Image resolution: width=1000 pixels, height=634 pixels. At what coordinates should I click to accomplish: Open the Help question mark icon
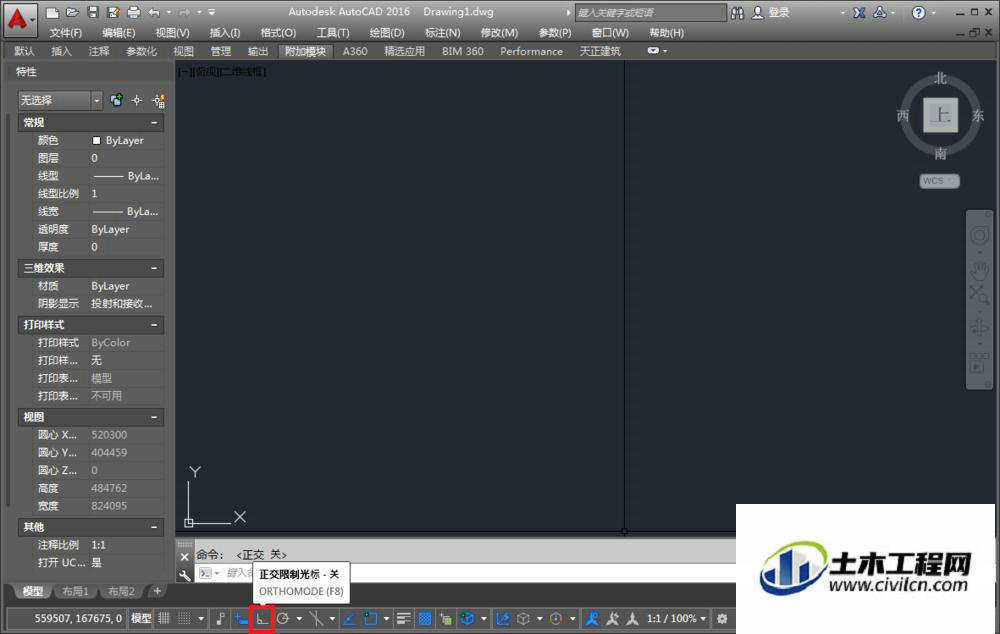[918, 12]
